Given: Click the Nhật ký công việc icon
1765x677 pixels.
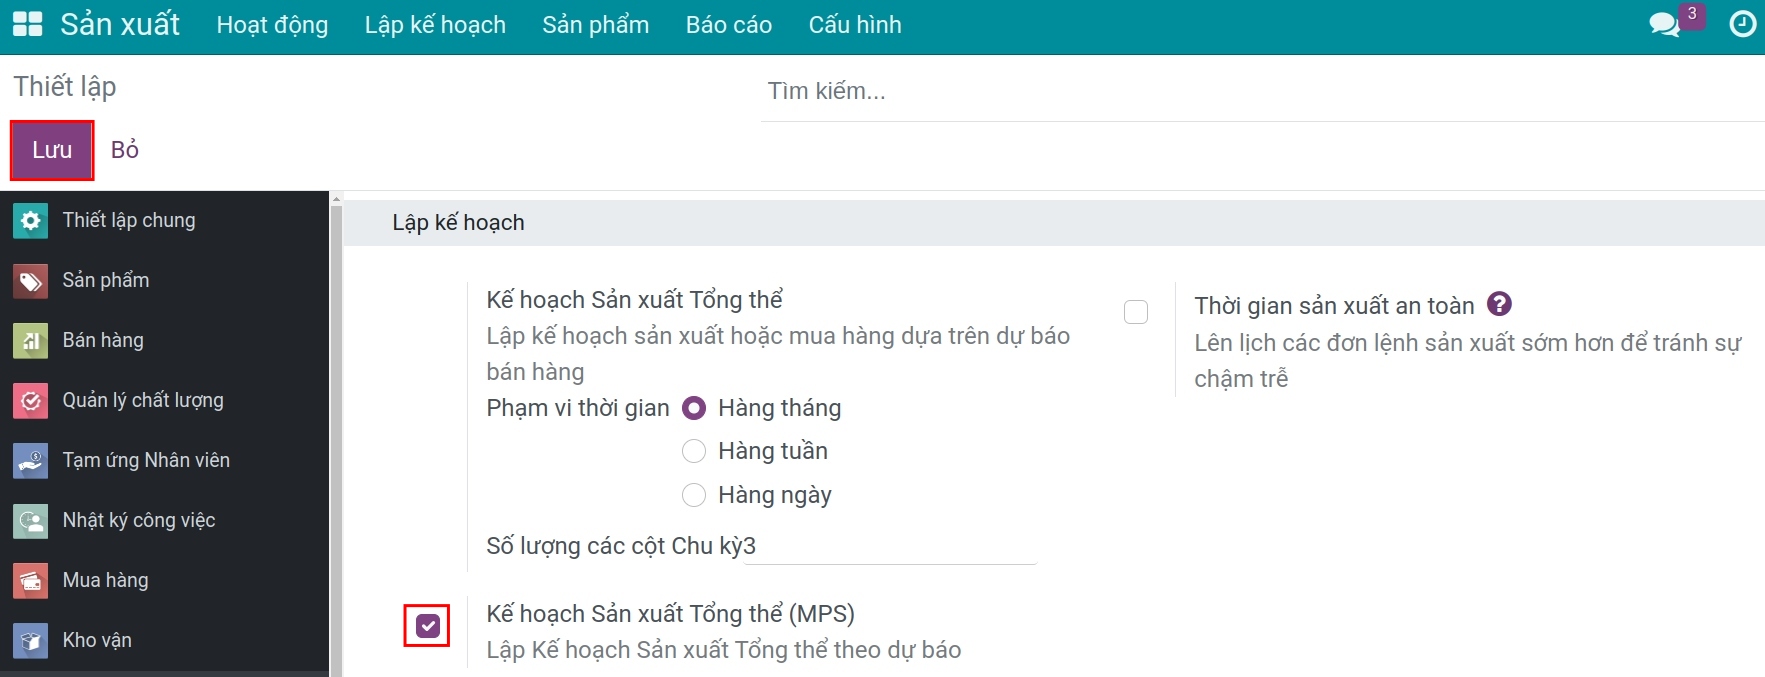Looking at the screenshot, I should tap(31, 520).
